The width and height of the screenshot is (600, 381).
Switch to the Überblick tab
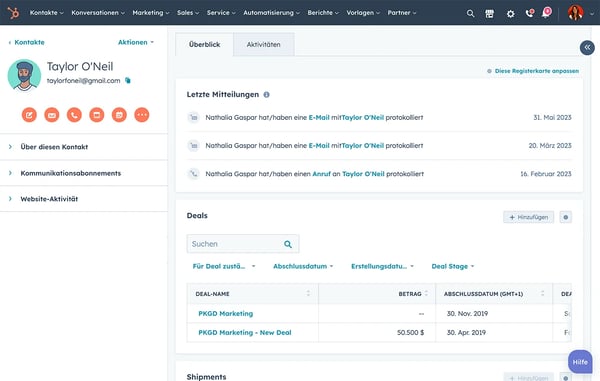tap(204, 44)
